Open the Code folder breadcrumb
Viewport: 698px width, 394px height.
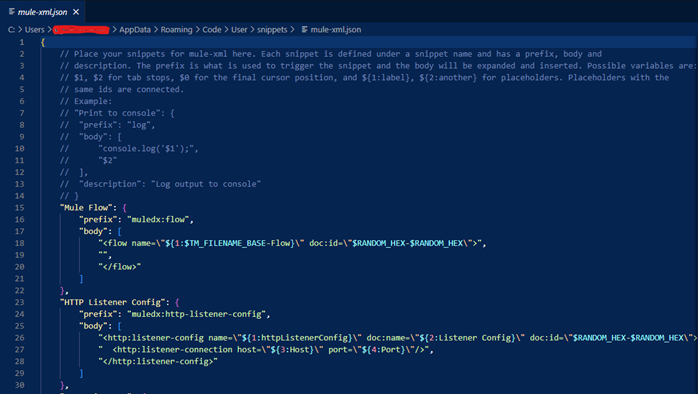[212, 29]
